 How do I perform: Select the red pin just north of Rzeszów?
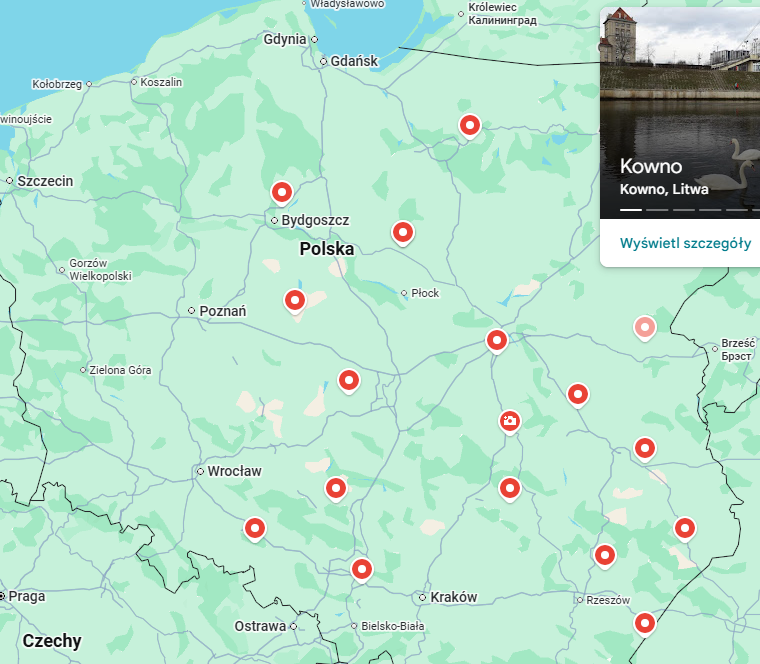(605, 556)
